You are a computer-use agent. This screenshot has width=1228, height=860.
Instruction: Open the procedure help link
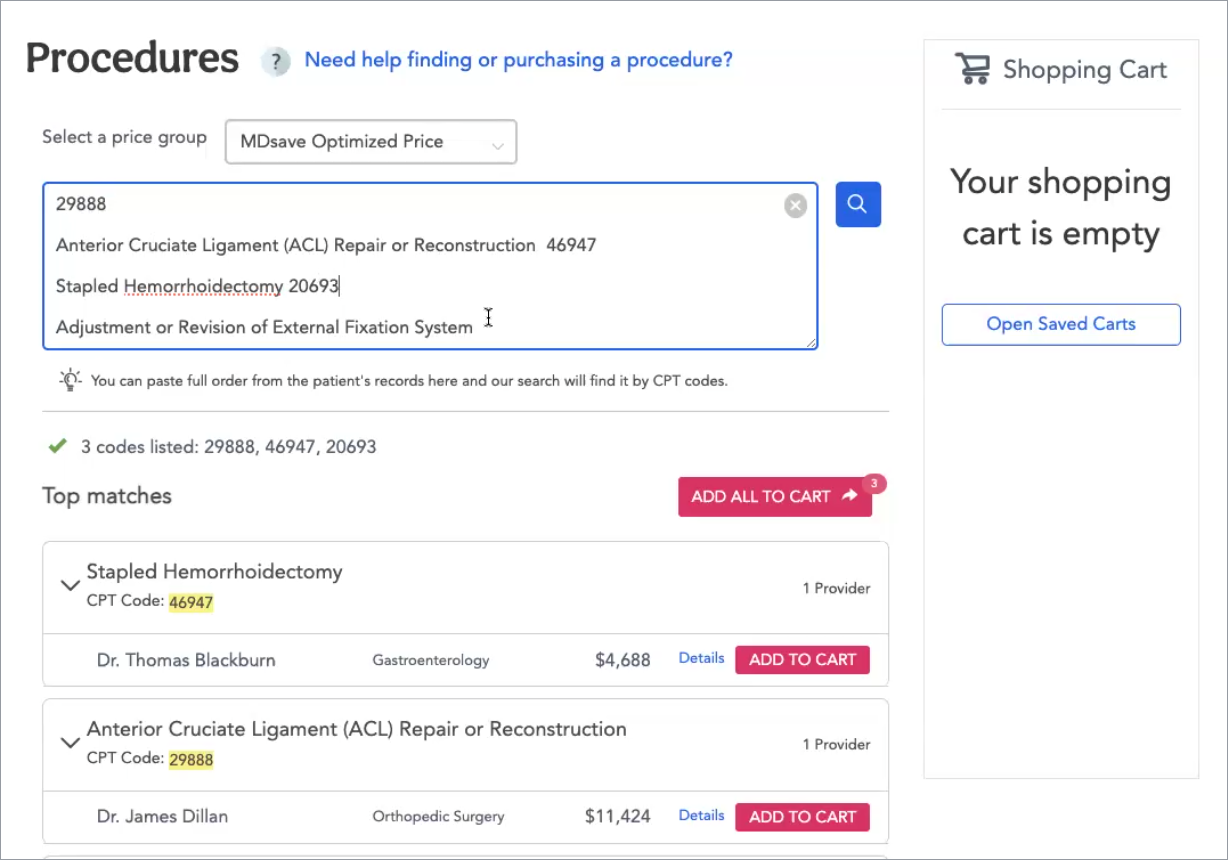[x=518, y=60]
